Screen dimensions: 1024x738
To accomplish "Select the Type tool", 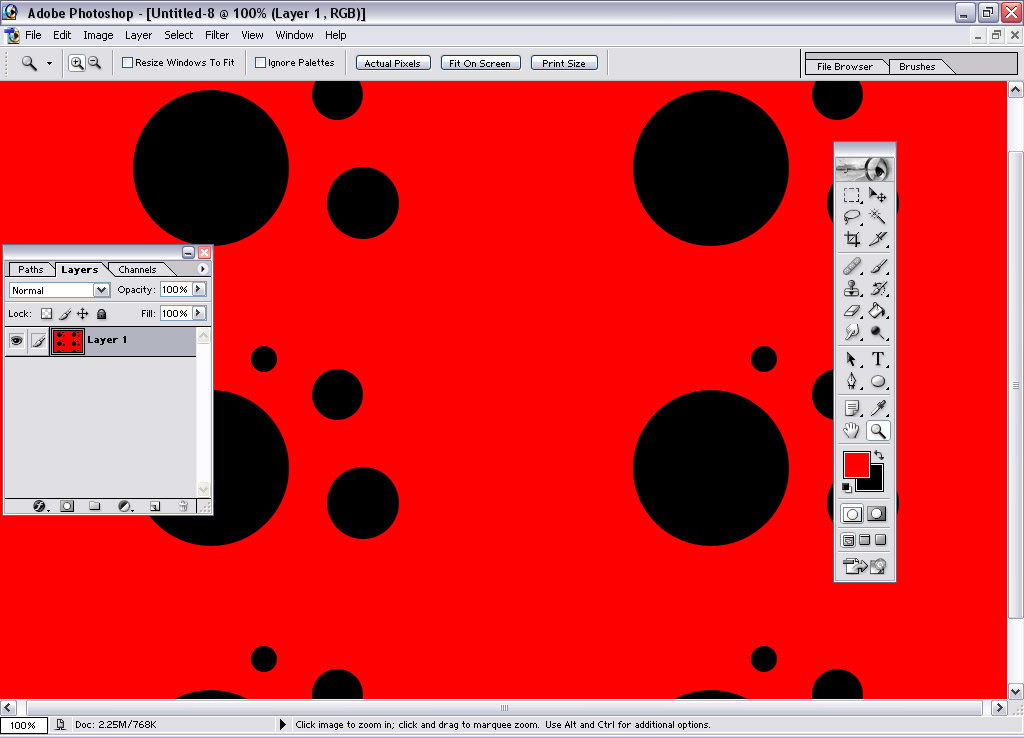I will coord(878,359).
